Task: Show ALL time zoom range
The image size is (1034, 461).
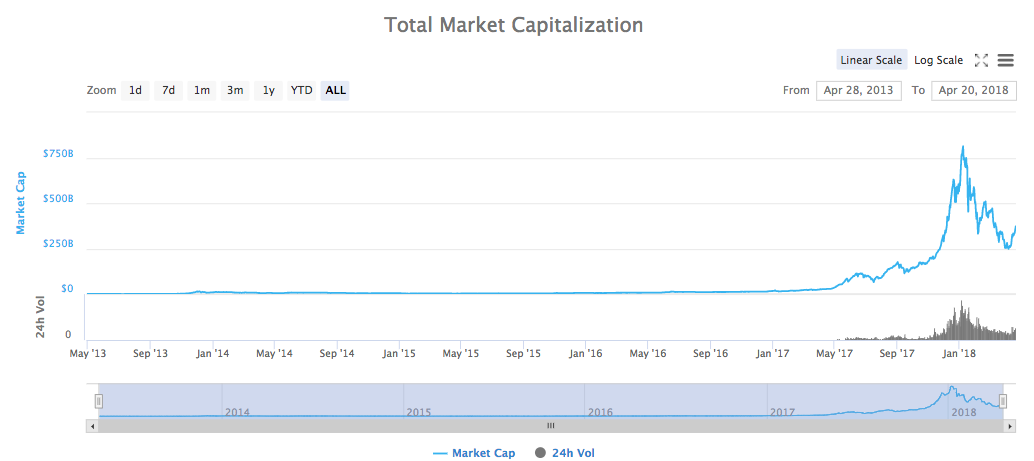Action: pyautogui.click(x=336, y=91)
